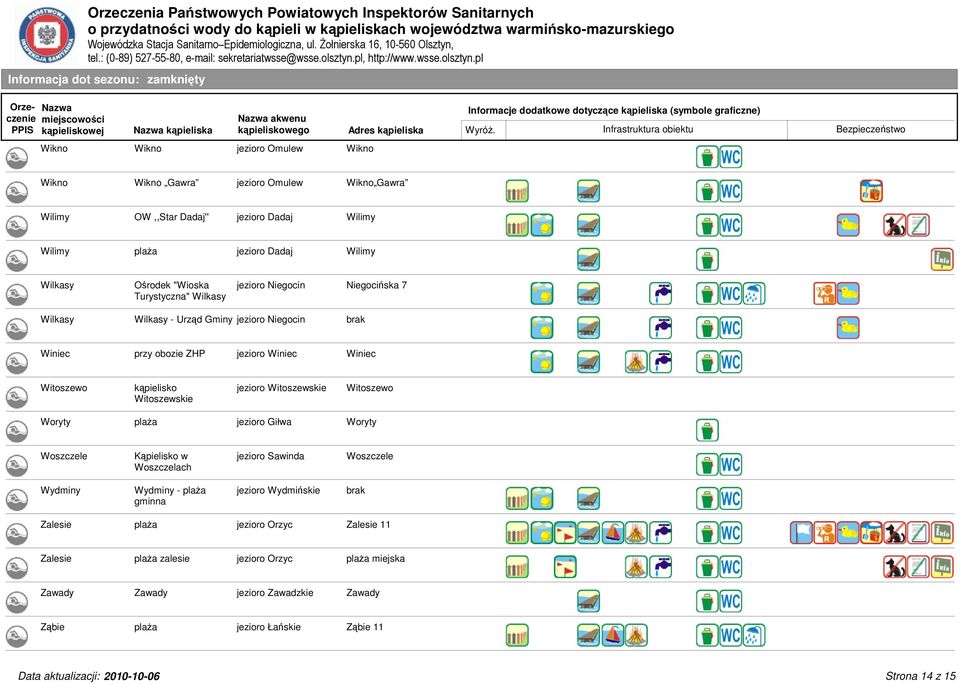This screenshot has width=960, height=684.
Task: Click the blue banner icon in Zalesie 11 row
Action: tap(801, 533)
